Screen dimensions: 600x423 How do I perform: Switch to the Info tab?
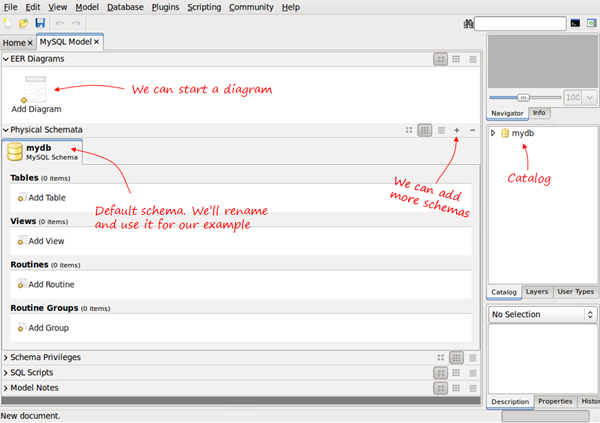coord(539,113)
